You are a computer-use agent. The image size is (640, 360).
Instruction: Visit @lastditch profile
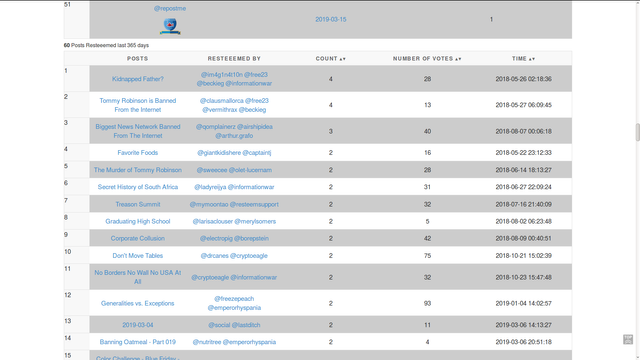(246, 325)
